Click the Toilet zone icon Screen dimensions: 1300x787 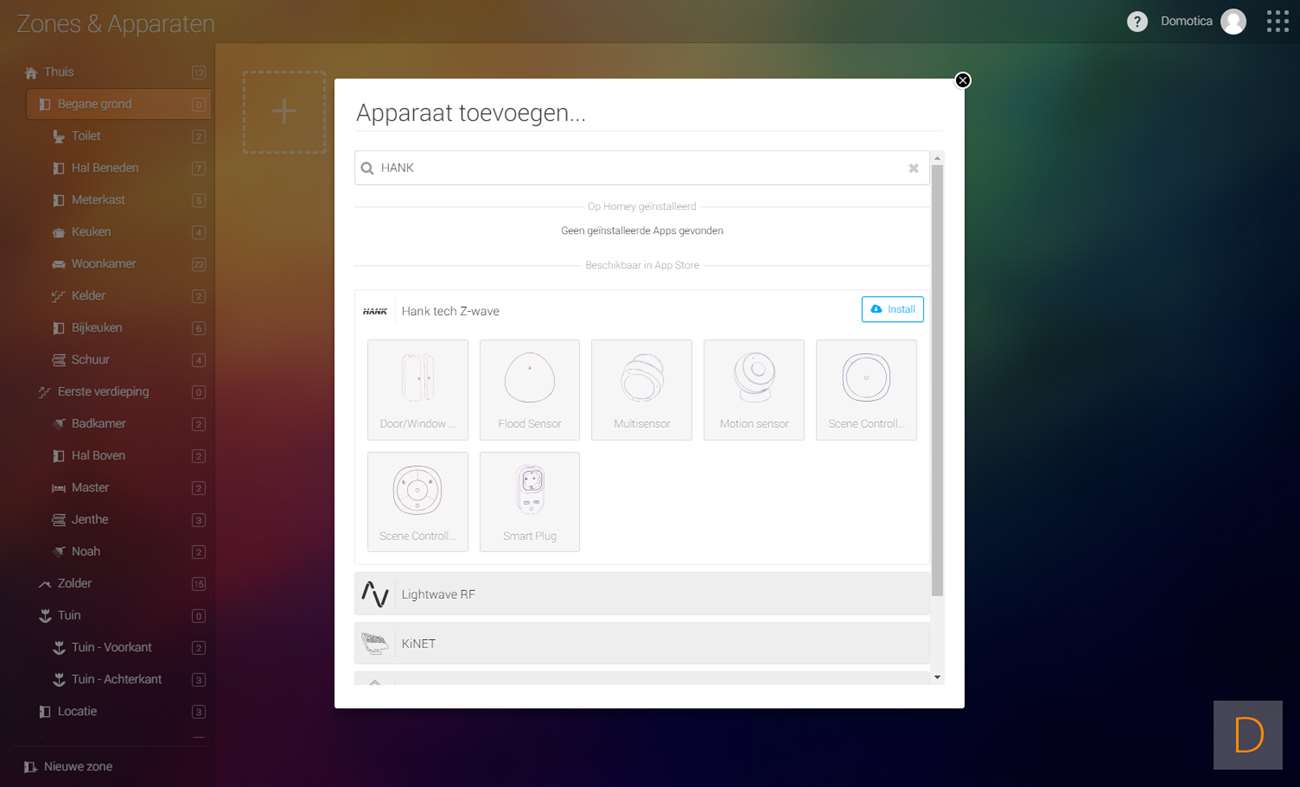[x=59, y=137]
